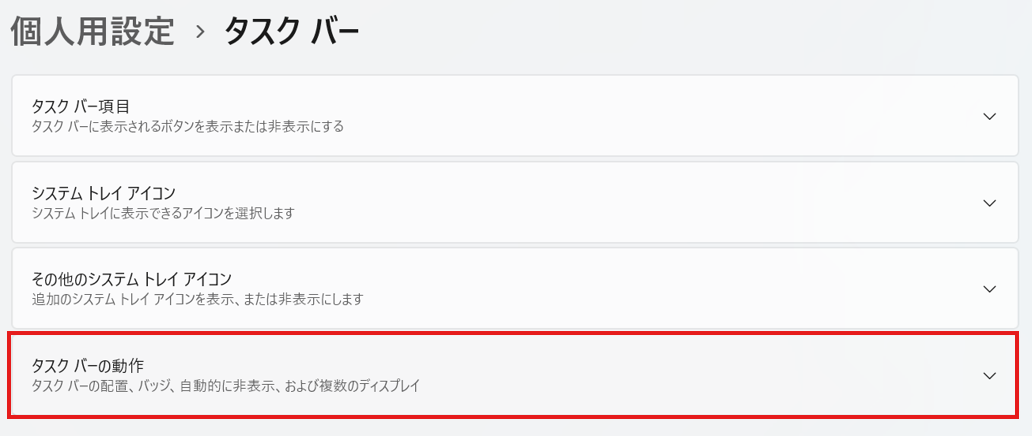Click blank middle of その他のシステム トレイ アイコン card
The width and height of the screenshot is (1032, 436).
tap(650, 289)
